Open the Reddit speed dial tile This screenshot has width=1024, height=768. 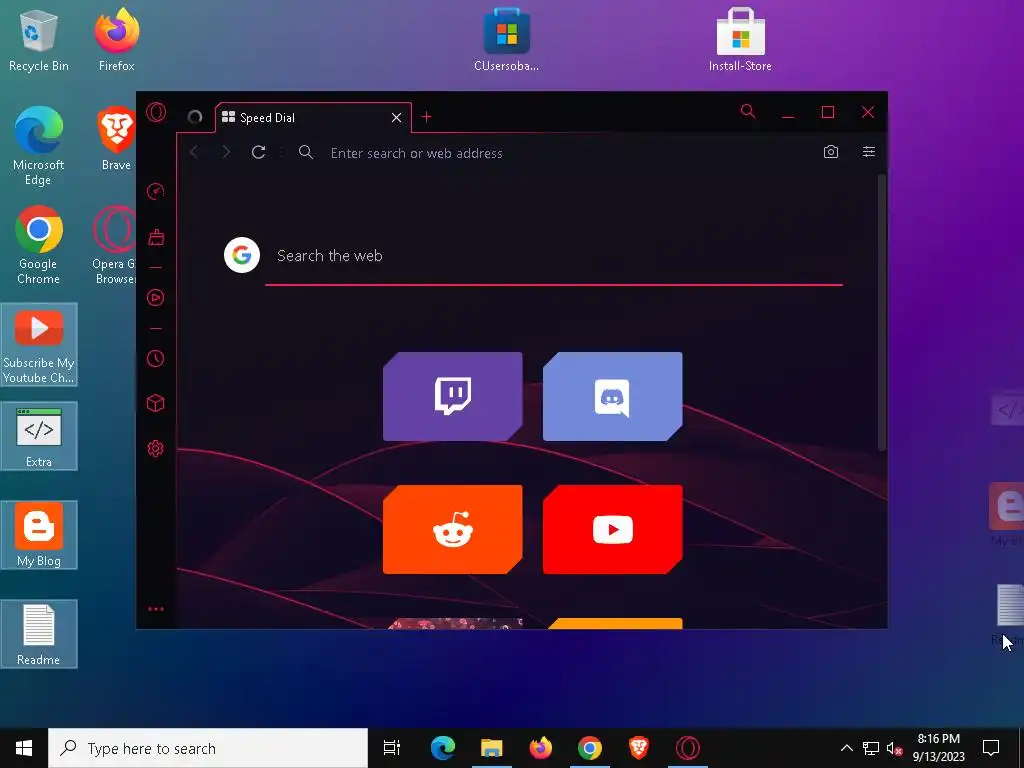(x=453, y=530)
